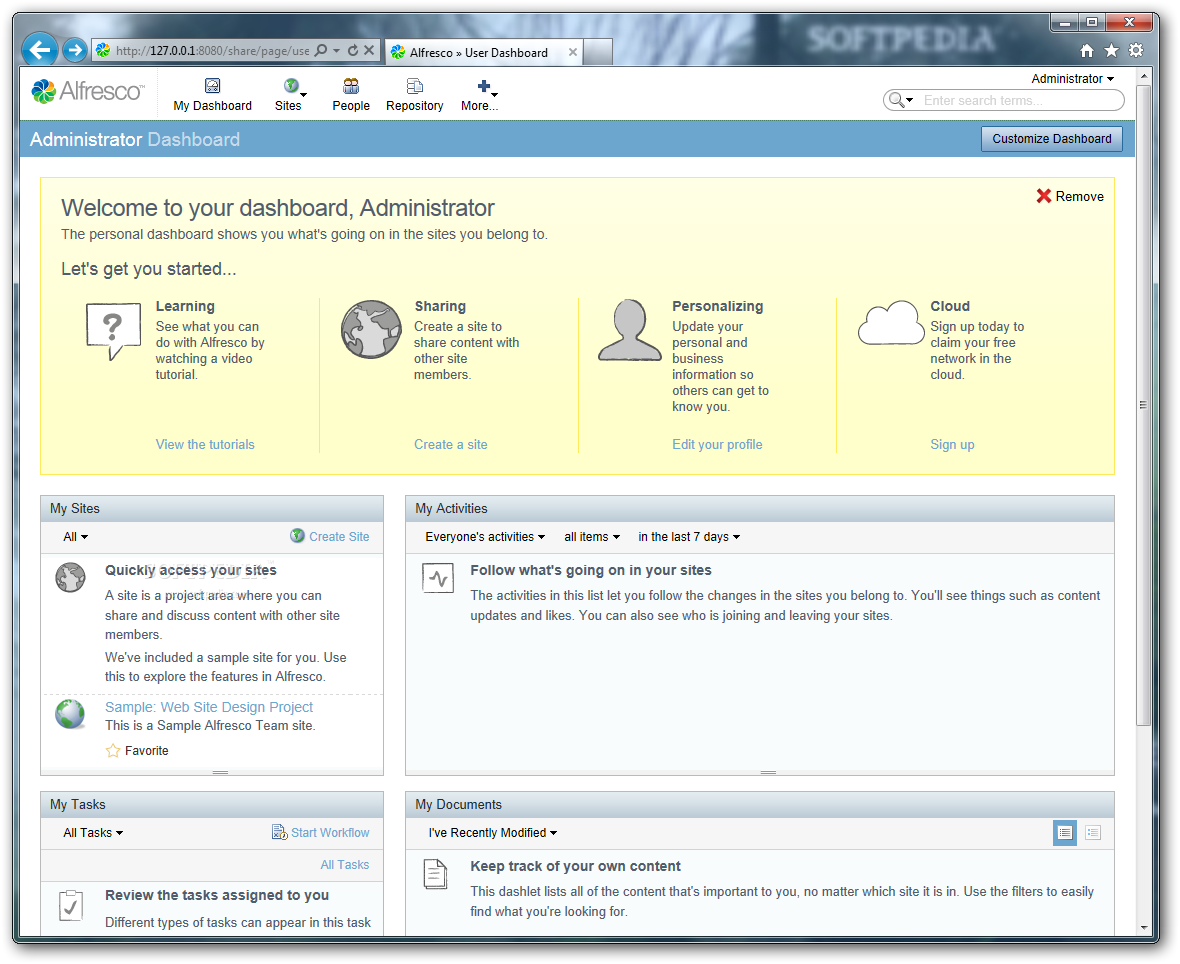Click the red X Remove icon
The image size is (1180, 964).
[1043, 196]
